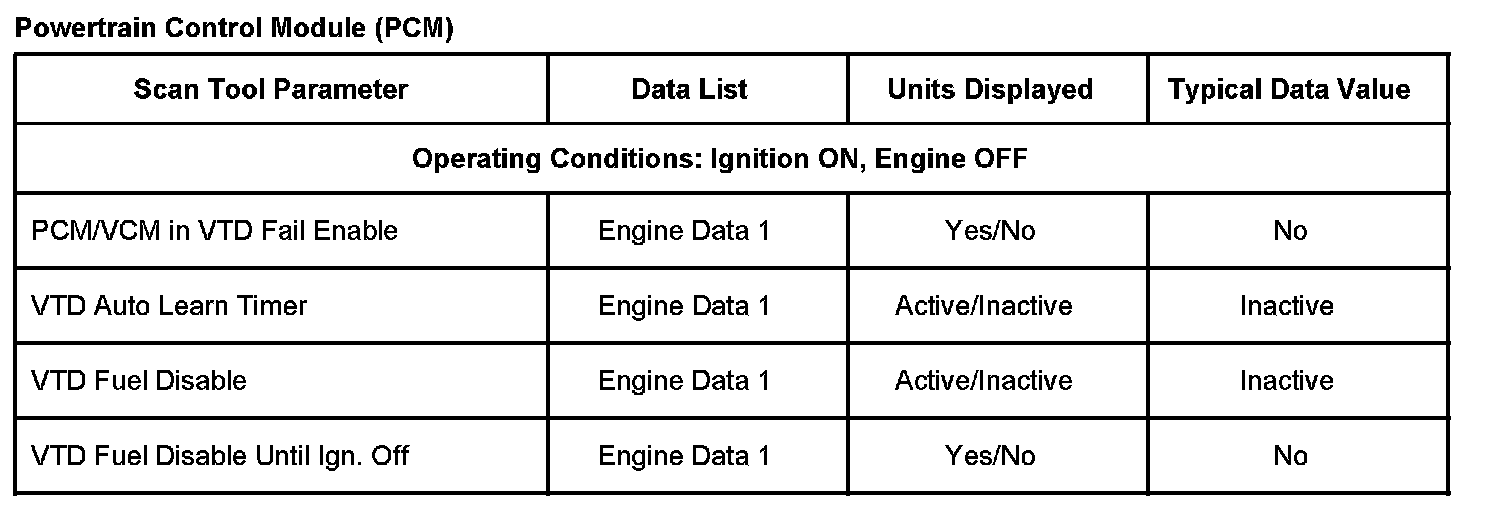Select the Scan Tool Parameter column header
Viewport: 1504px width, 506px height.
271,90
